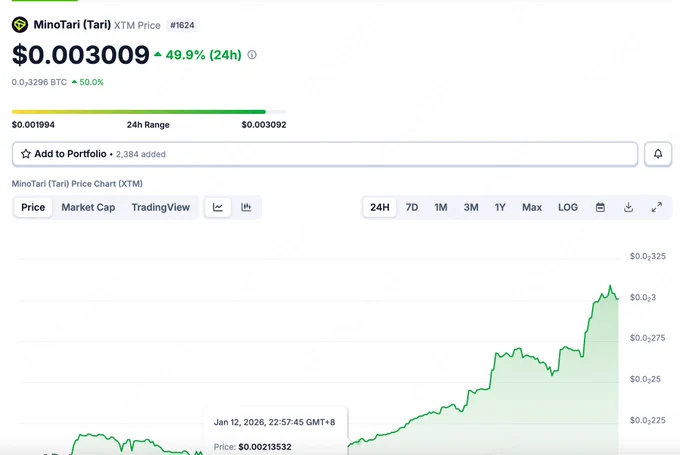This screenshot has height=455, width=680.
Task: Click the MinoTari coin logo icon
Action: point(20,25)
